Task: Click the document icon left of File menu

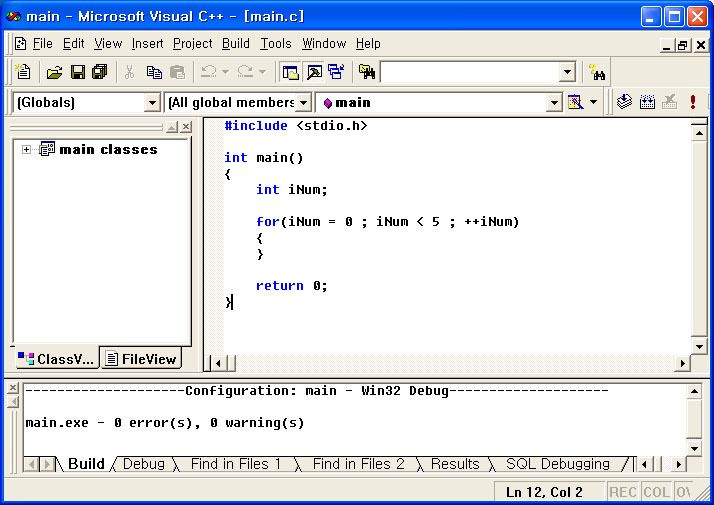Action: pos(20,44)
